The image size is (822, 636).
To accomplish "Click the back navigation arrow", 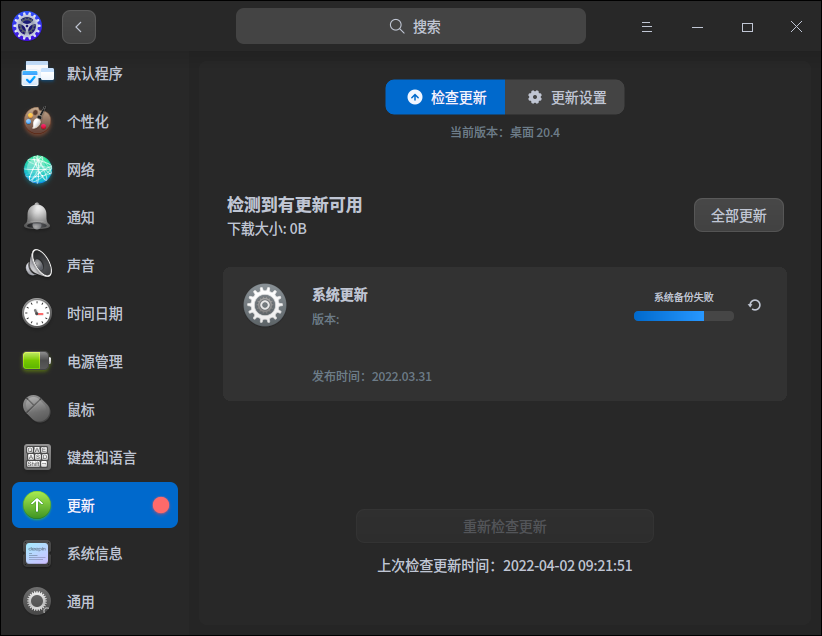I will pyautogui.click(x=79, y=27).
